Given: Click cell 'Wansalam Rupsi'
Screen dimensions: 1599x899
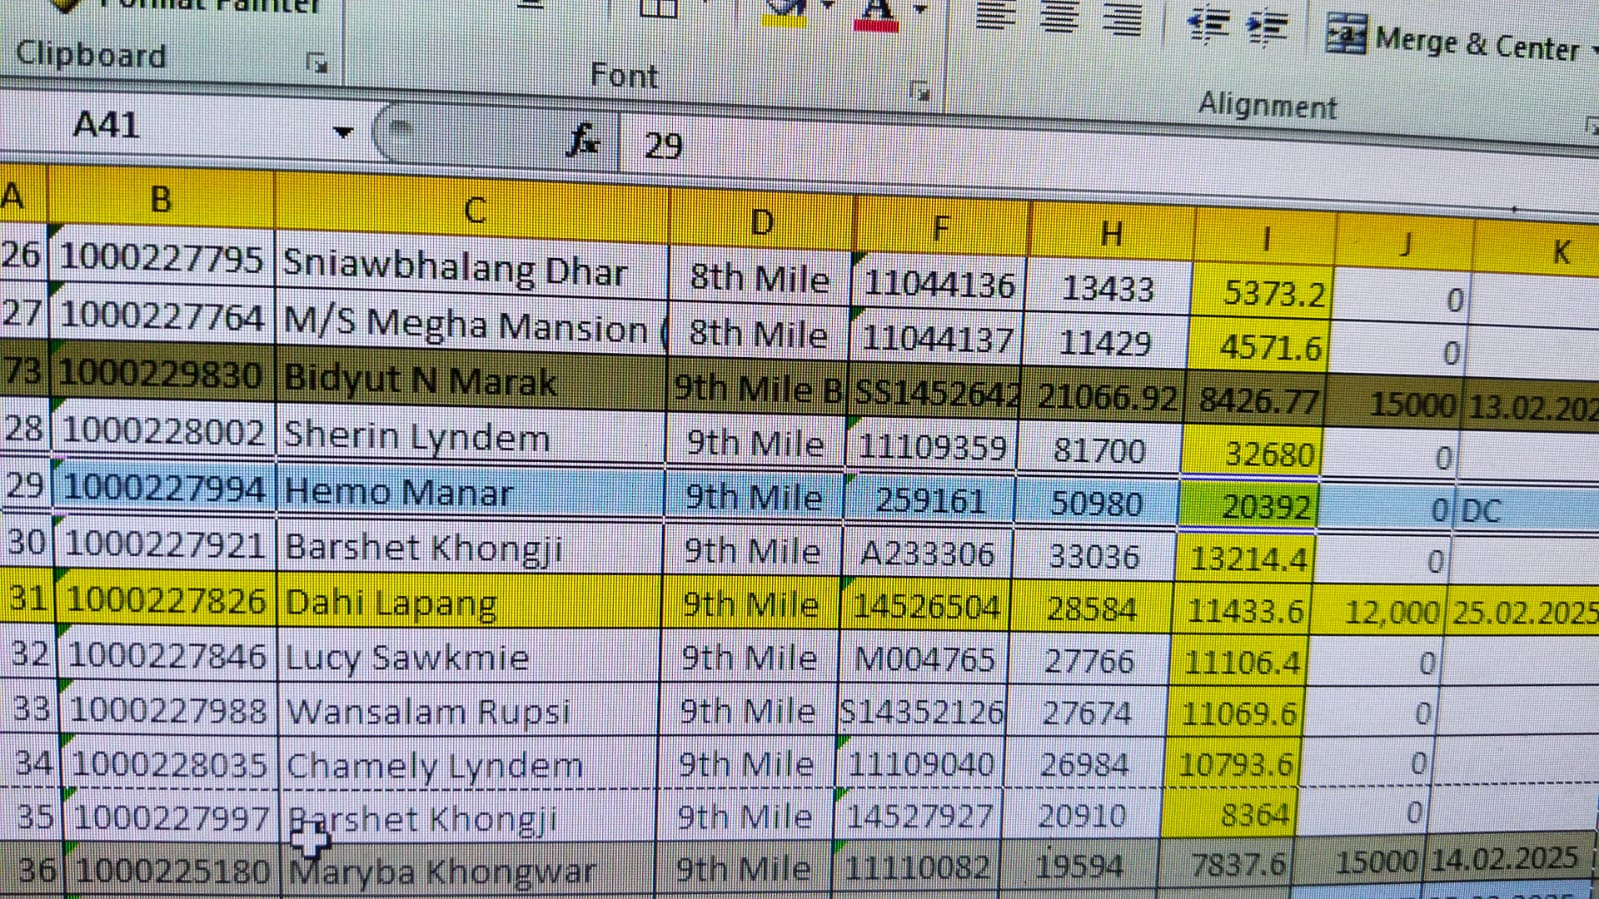Looking at the screenshot, I should 468,711.
